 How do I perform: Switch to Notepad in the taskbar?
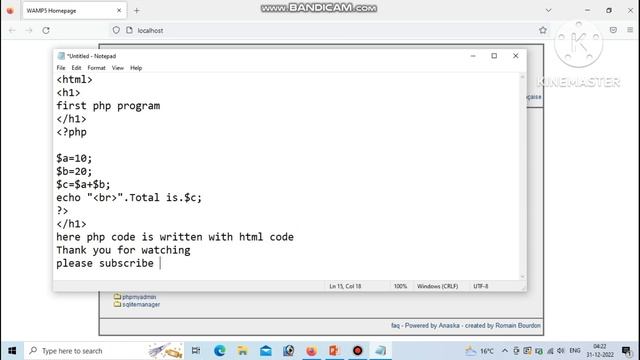point(380,351)
